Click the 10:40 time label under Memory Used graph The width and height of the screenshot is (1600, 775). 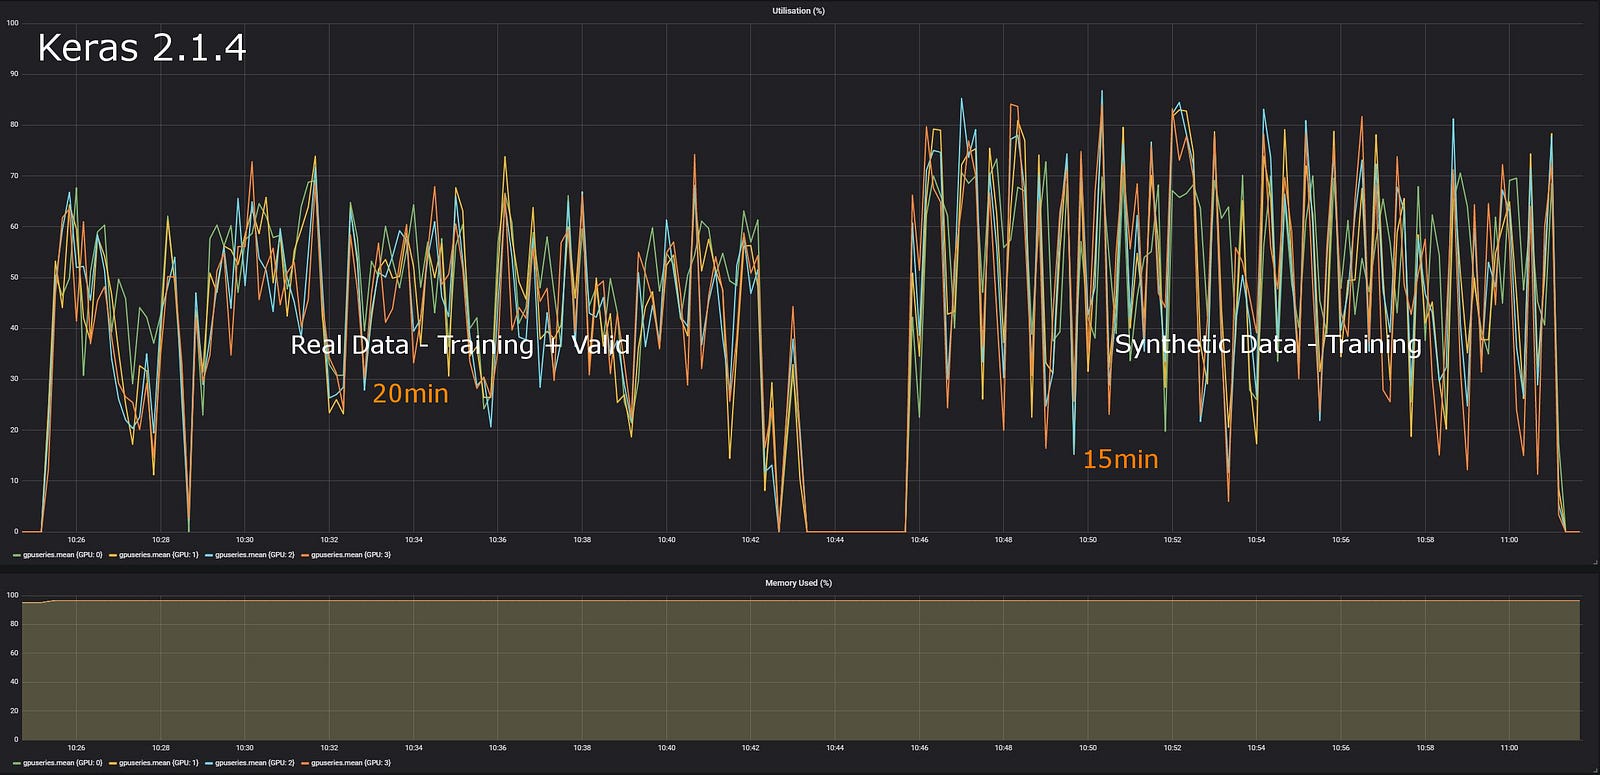pyautogui.click(x=667, y=748)
